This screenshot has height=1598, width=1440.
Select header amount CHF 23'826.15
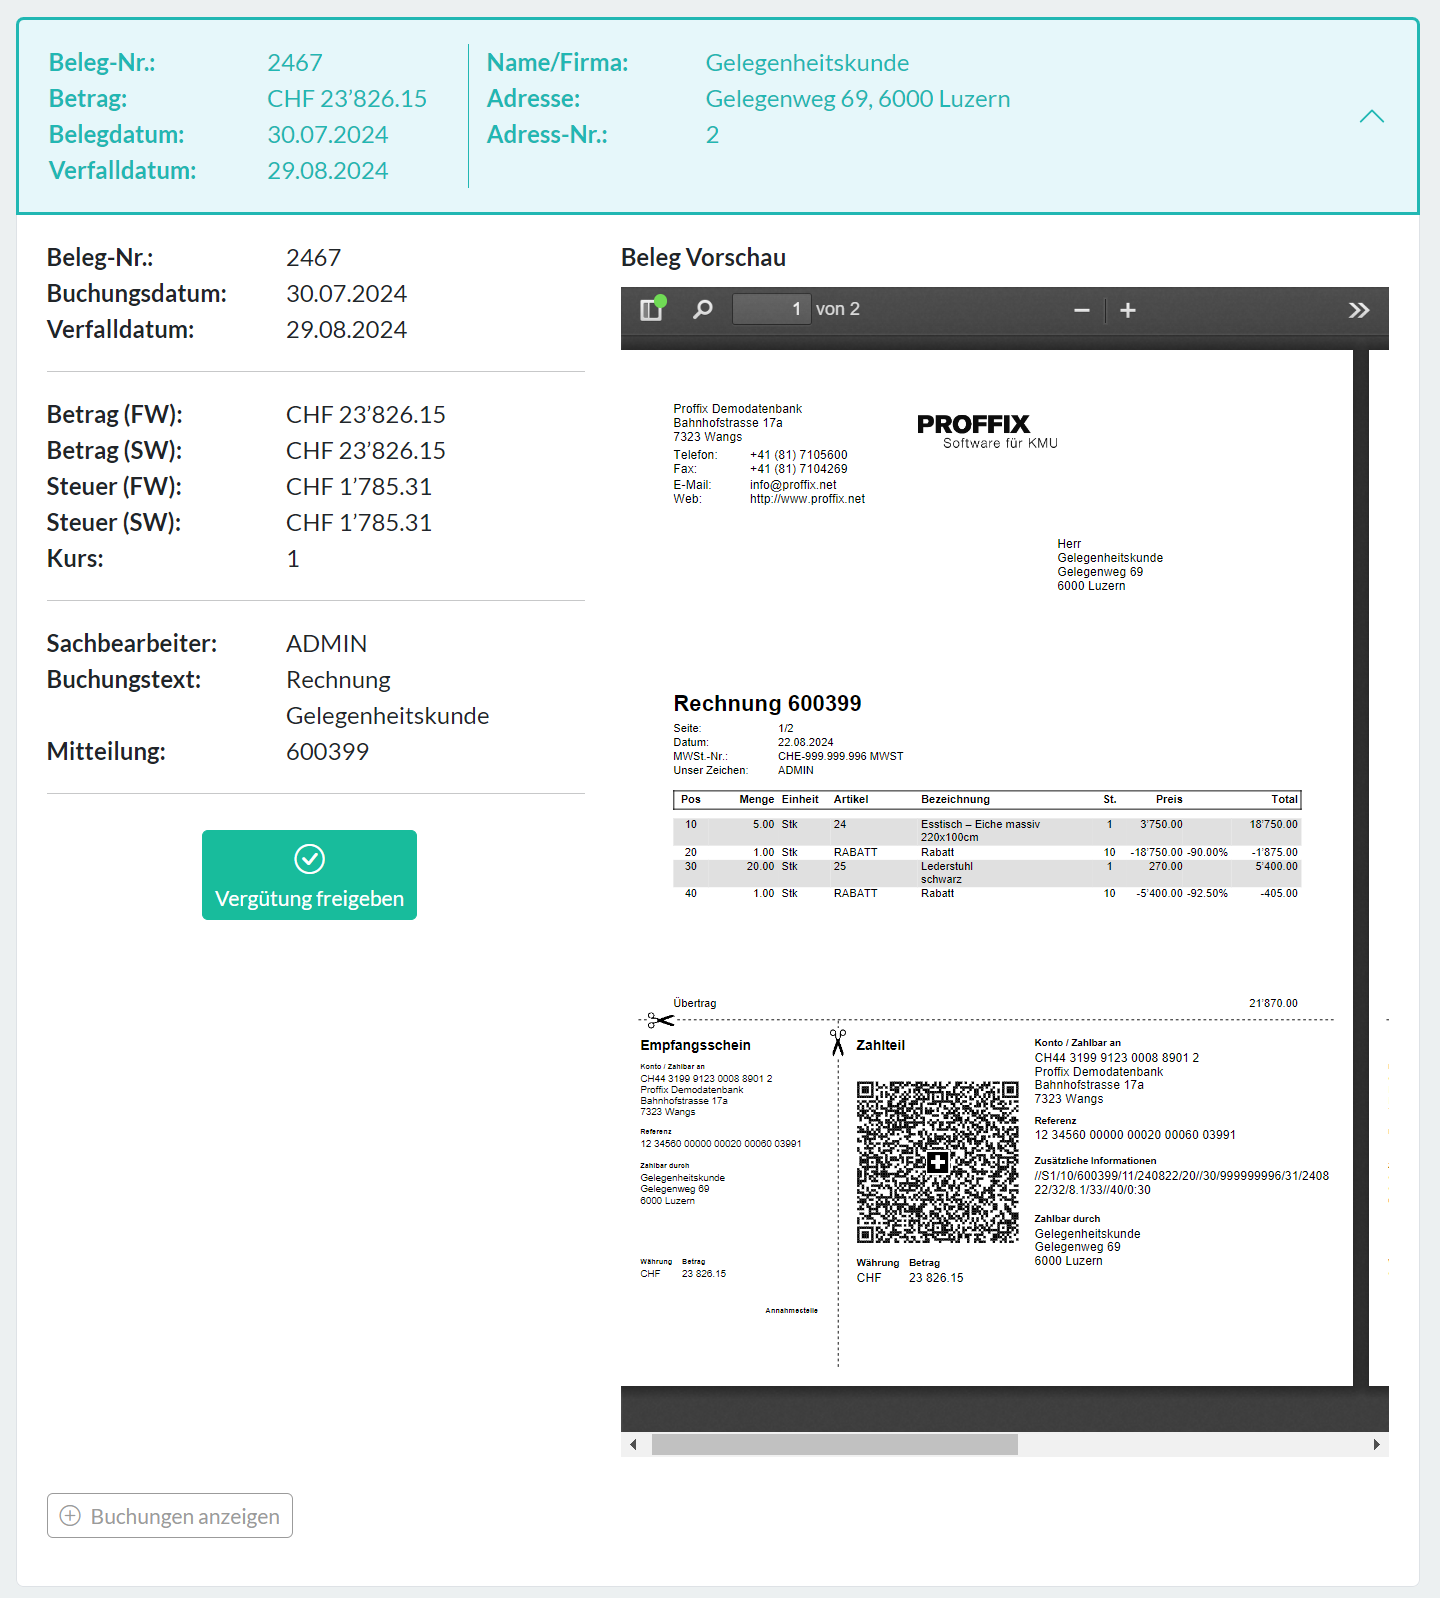coord(347,98)
